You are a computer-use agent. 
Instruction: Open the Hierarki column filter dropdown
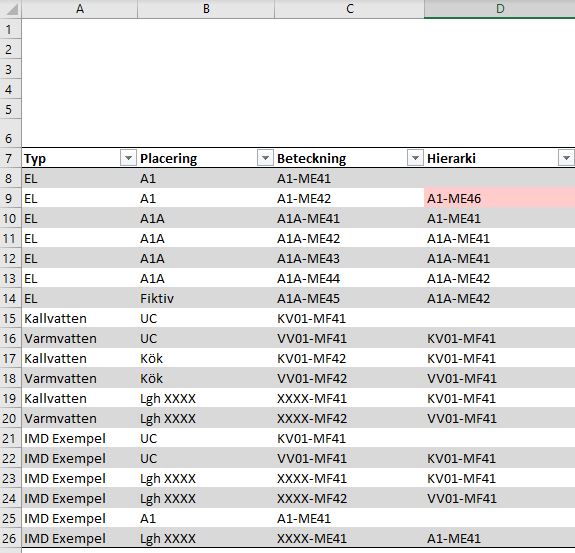(x=566, y=158)
